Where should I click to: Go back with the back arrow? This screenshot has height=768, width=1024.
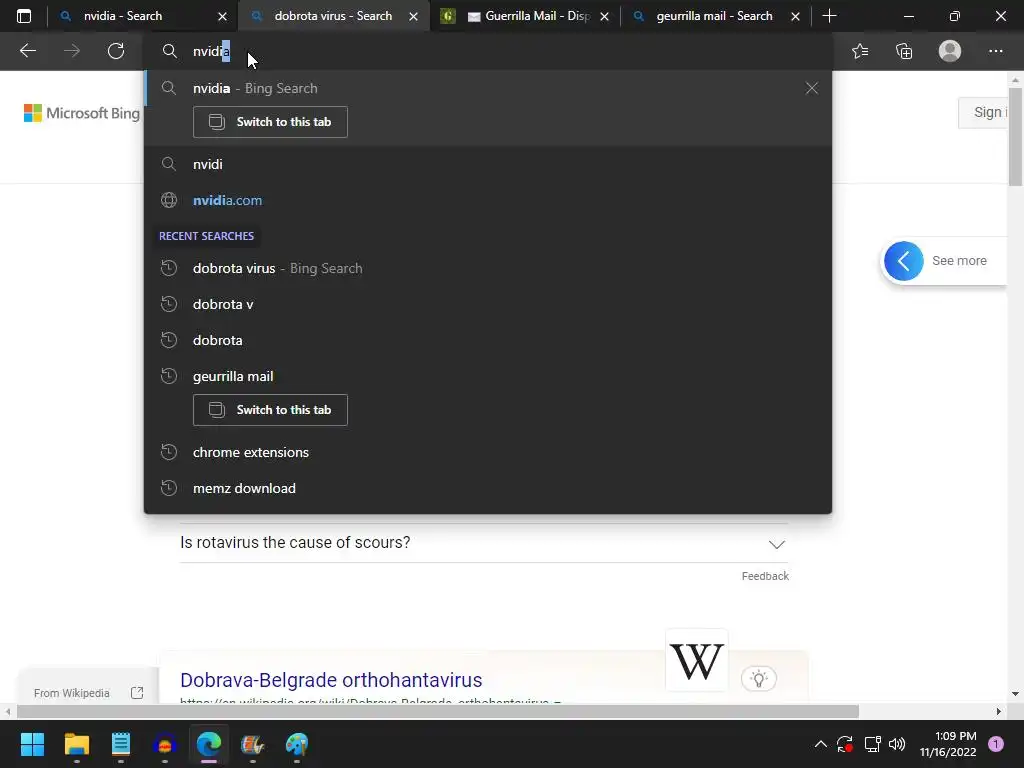[x=27, y=51]
